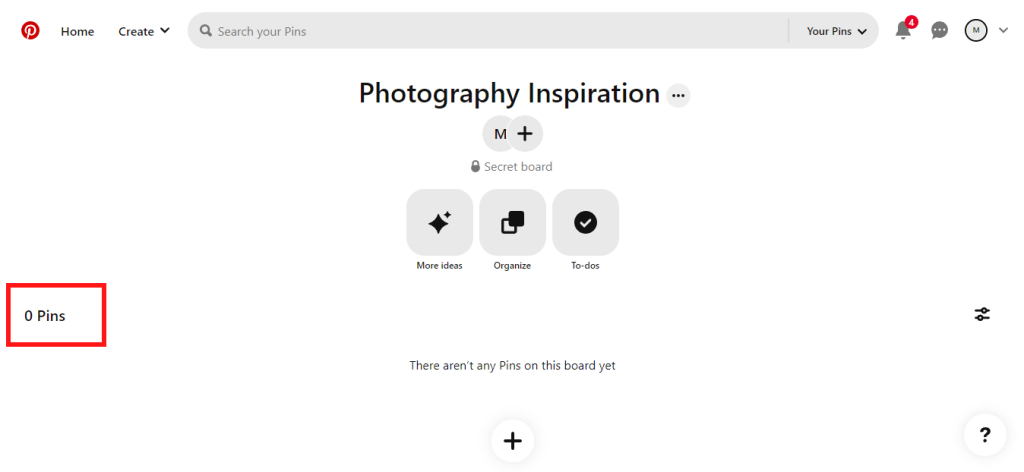The width and height of the screenshot is (1024, 472).
Task: Open the messages chat bubble
Action: point(939,31)
